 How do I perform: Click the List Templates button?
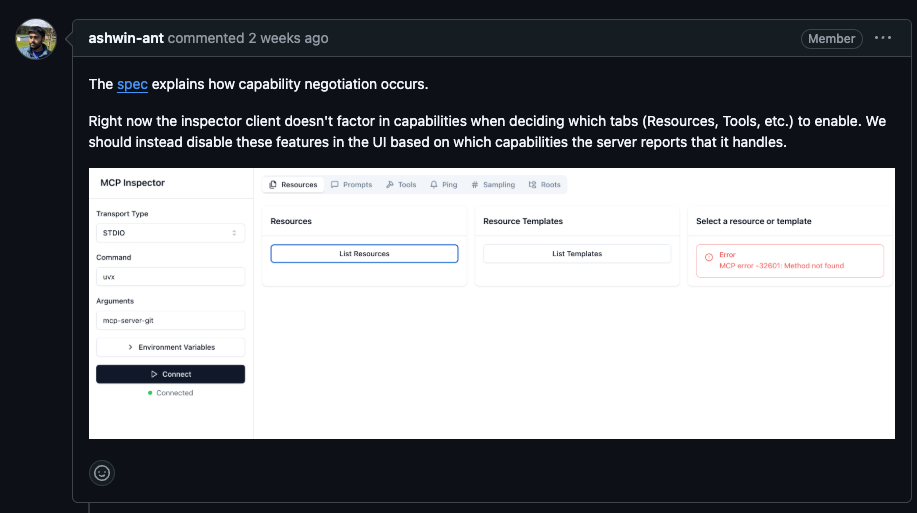coord(577,254)
